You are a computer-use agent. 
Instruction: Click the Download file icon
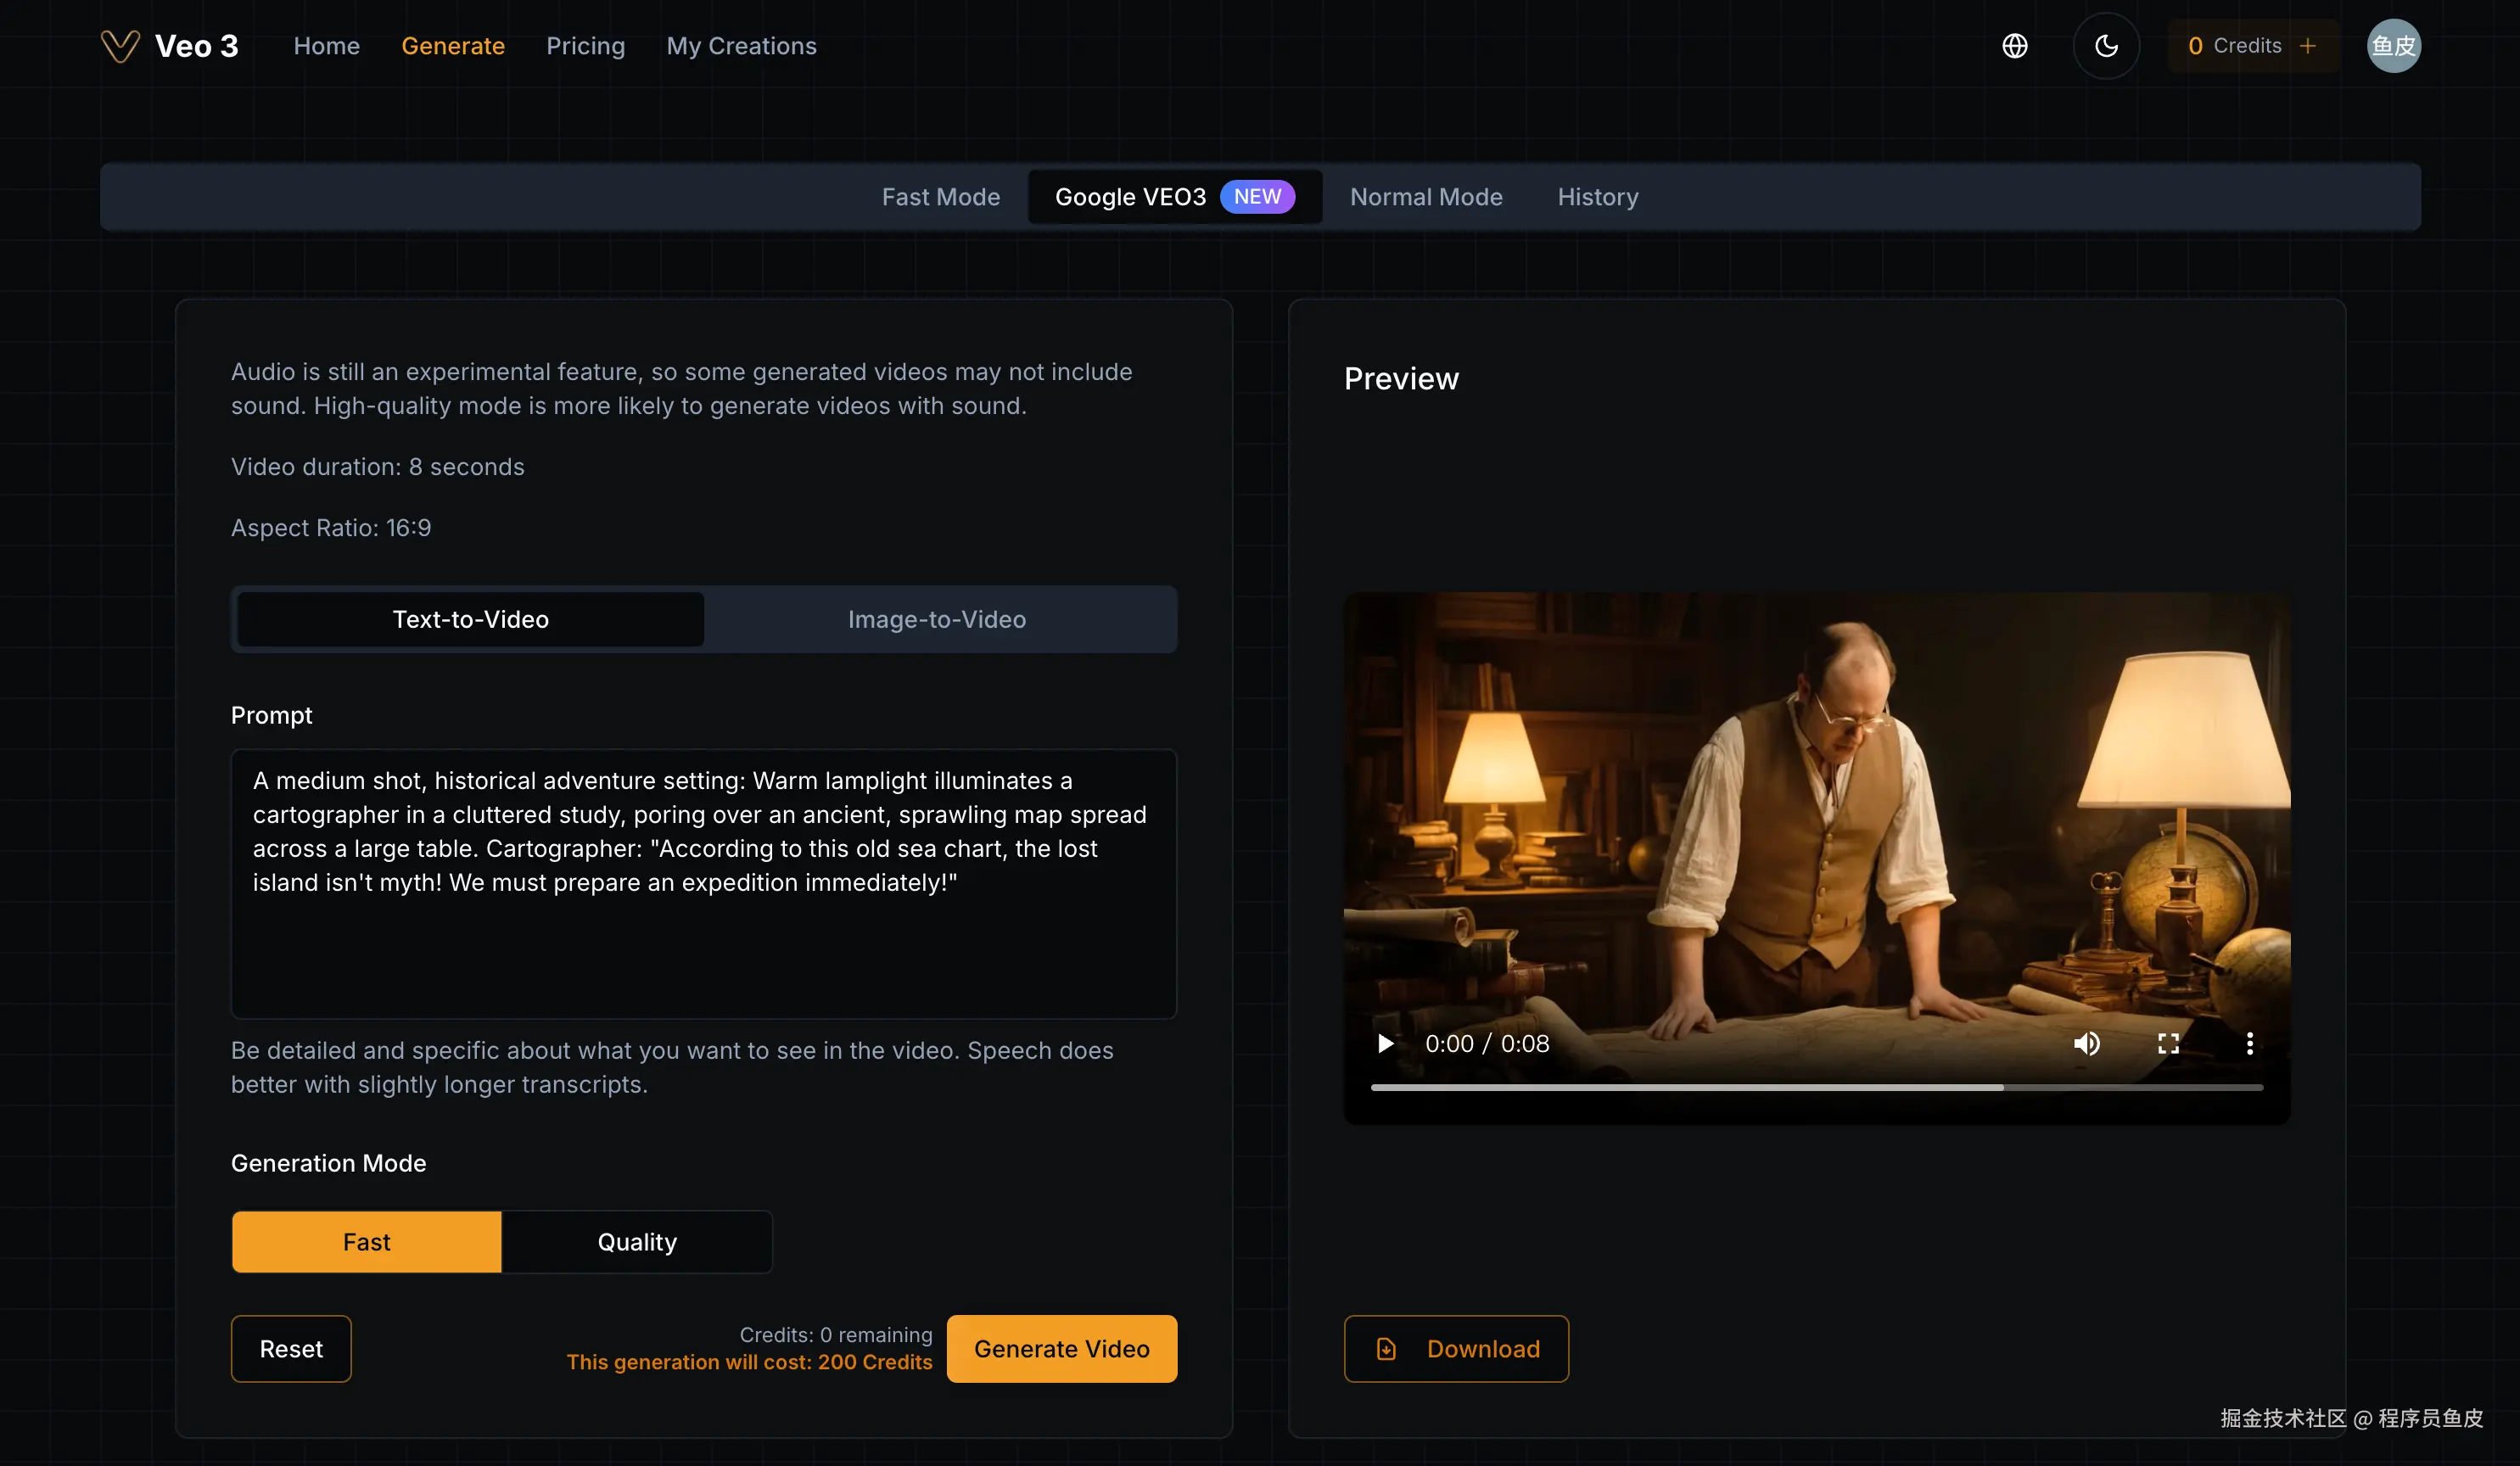click(x=1386, y=1349)
